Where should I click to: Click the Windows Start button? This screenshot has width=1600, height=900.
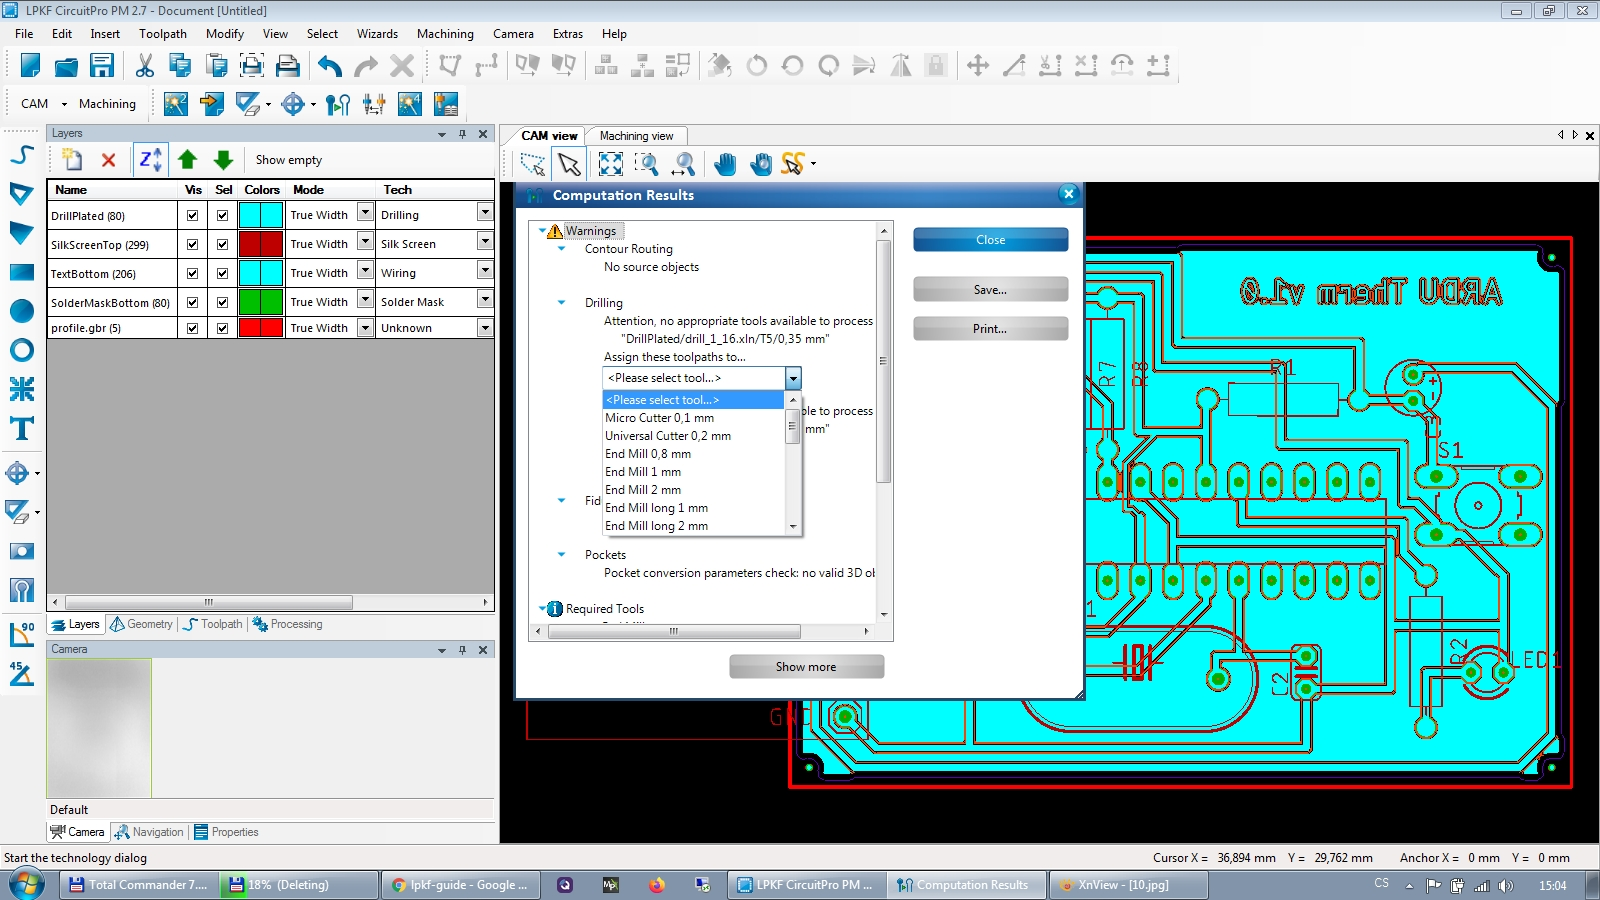tap(27, 884)
